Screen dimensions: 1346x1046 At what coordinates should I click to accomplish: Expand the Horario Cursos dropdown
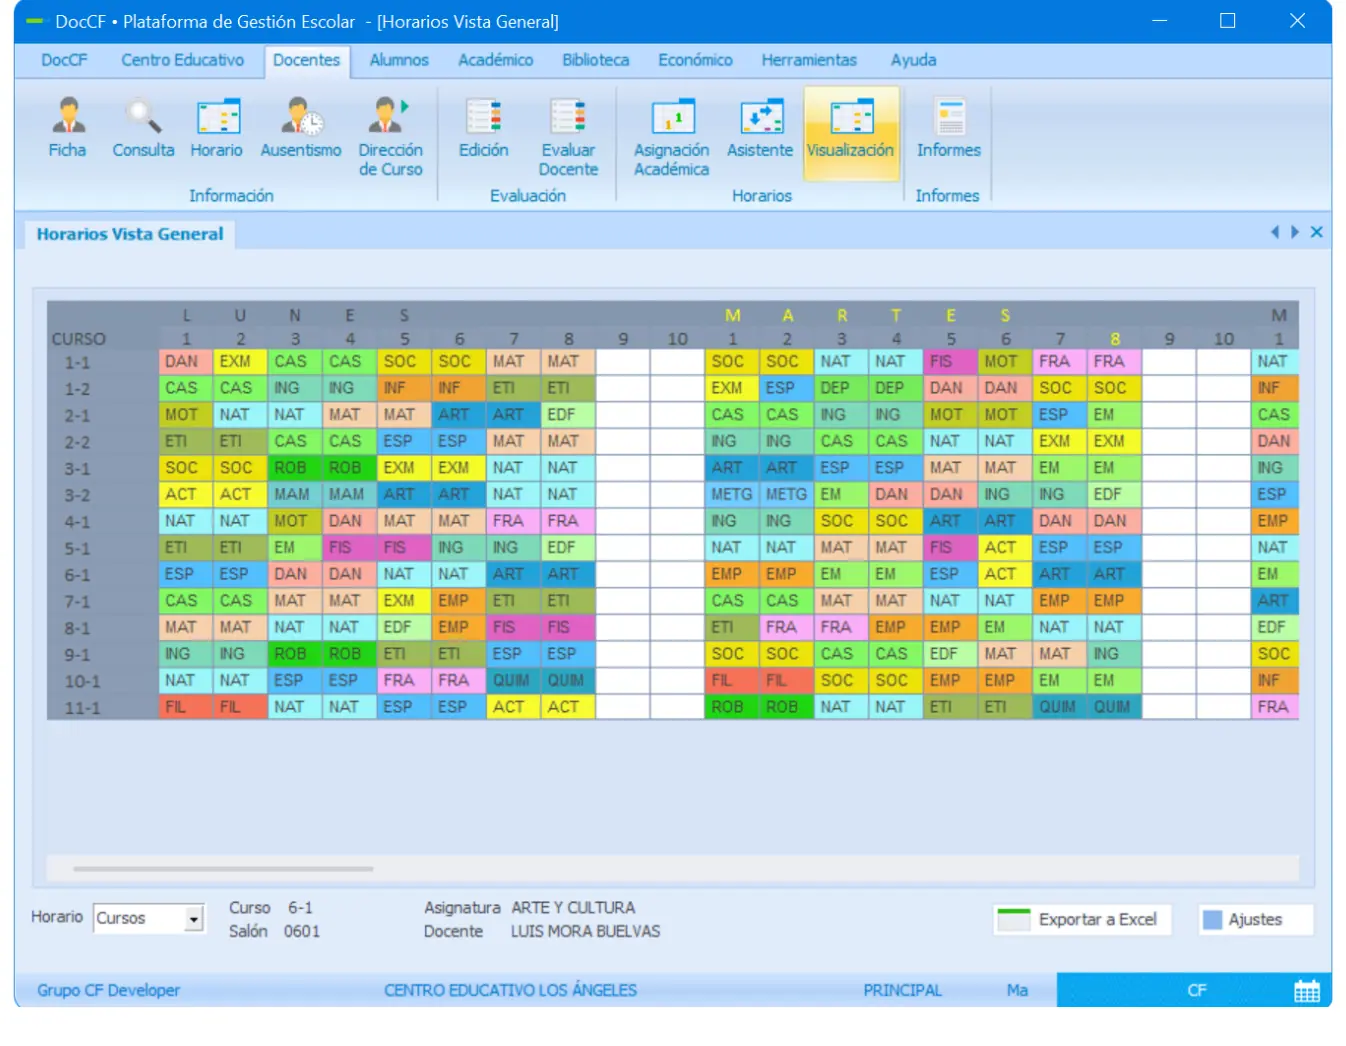click(x=194, y=918)
